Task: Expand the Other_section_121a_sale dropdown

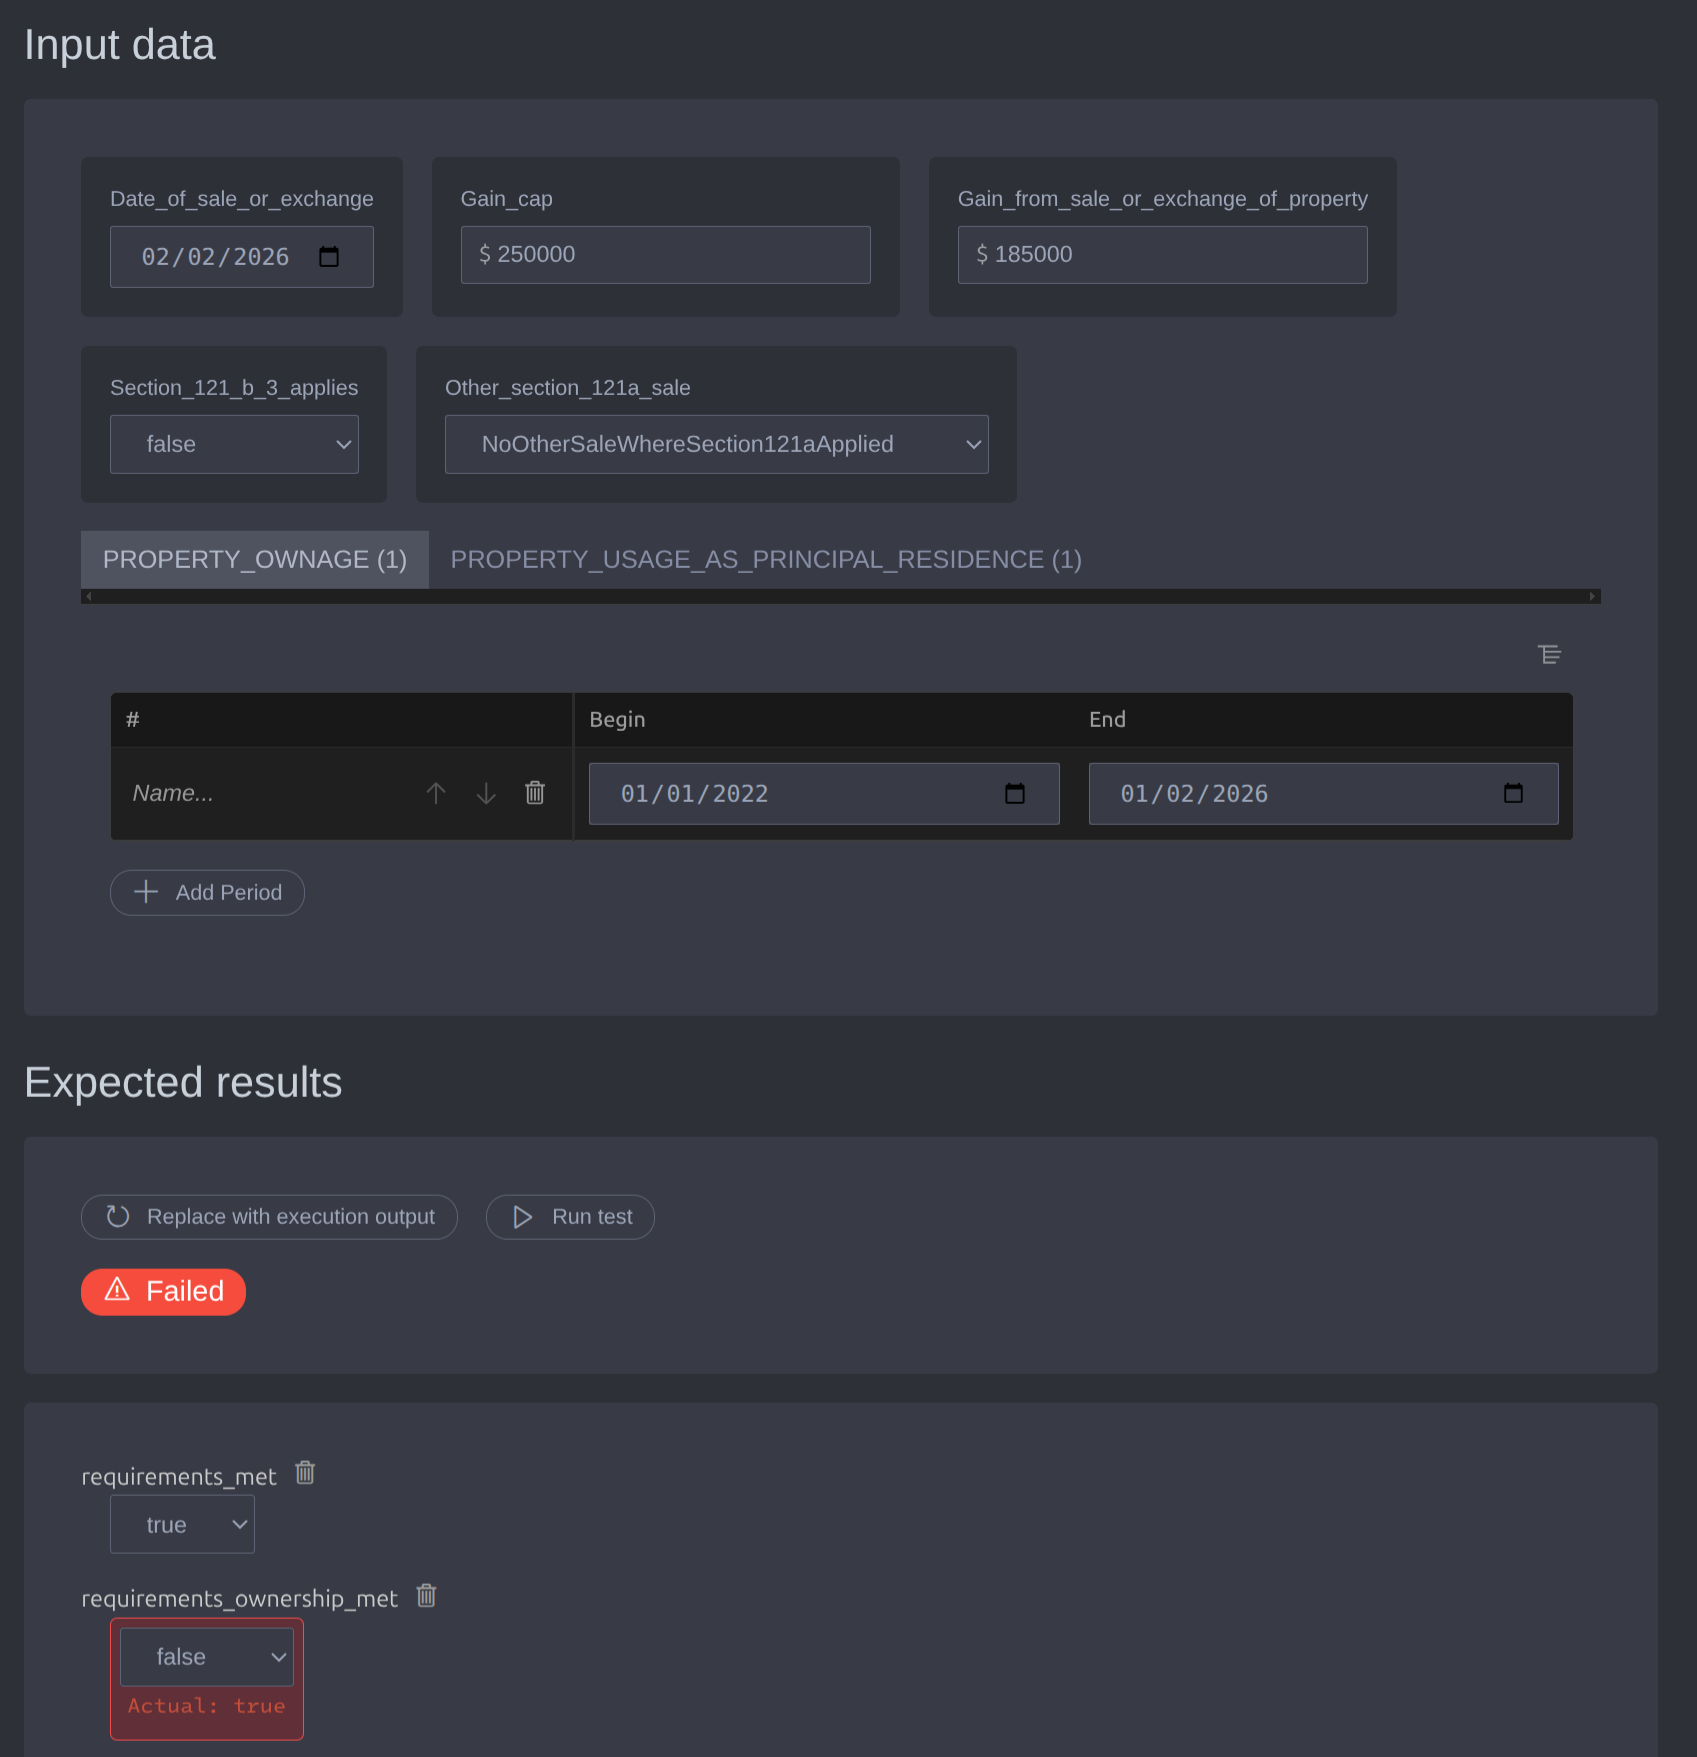Action: pos(716,445)
